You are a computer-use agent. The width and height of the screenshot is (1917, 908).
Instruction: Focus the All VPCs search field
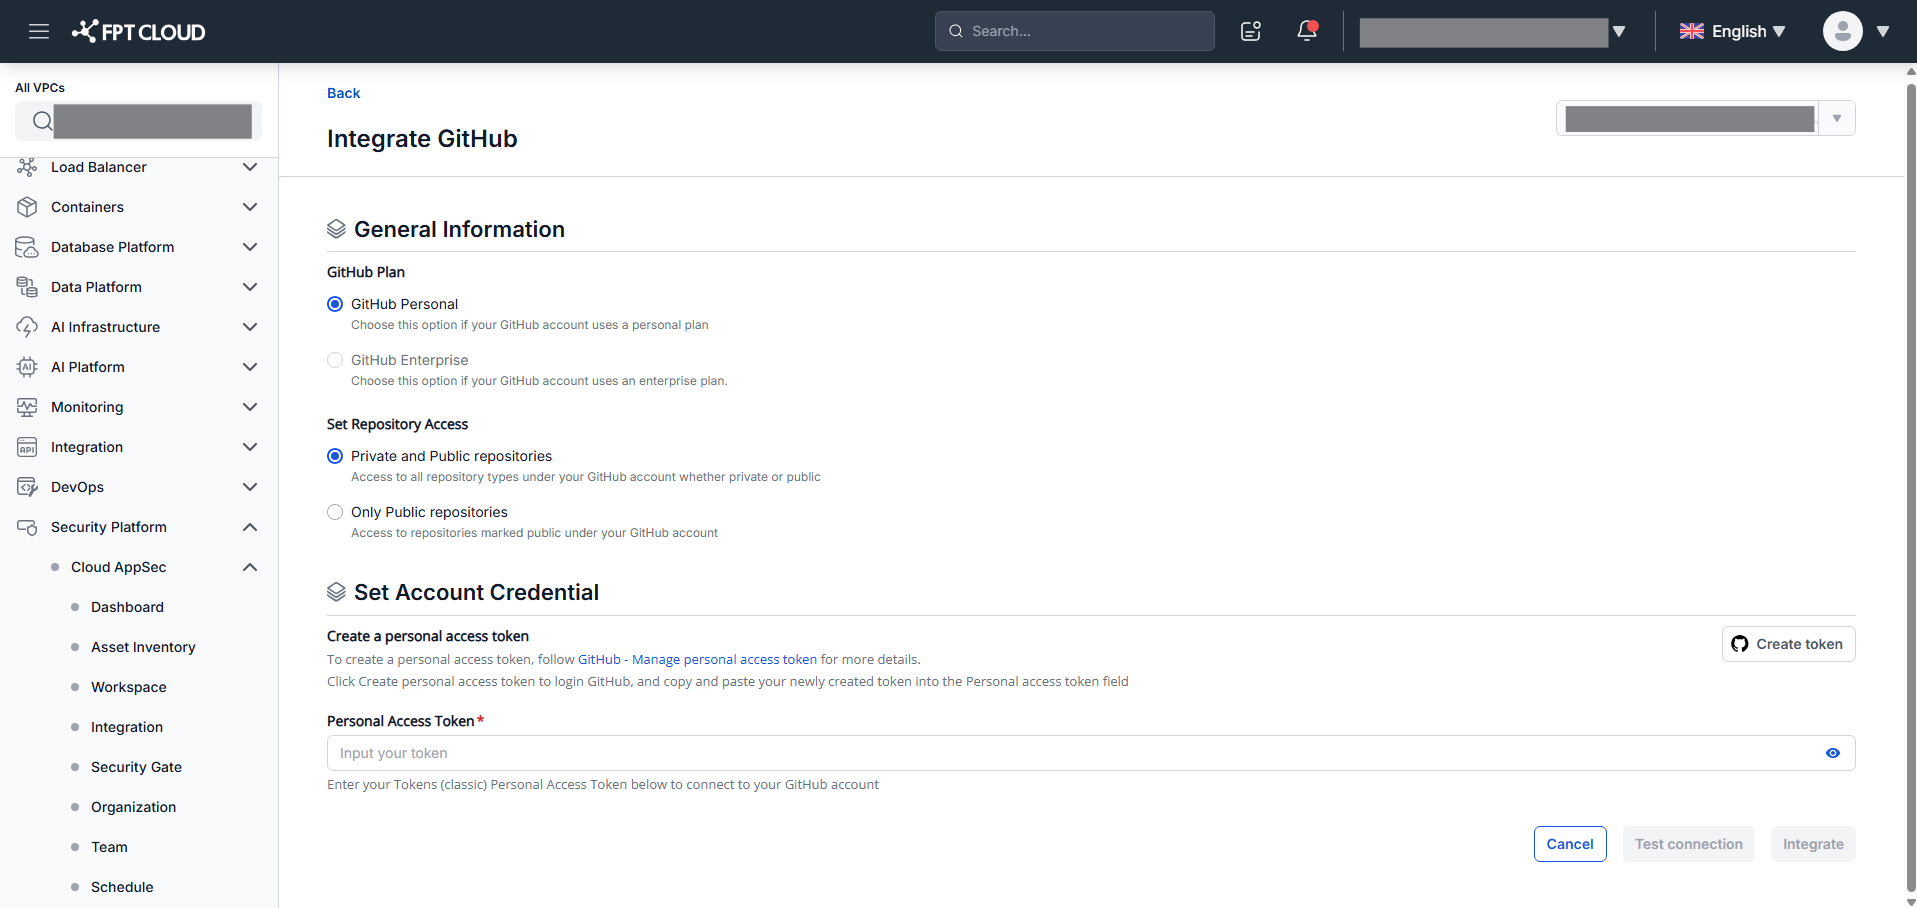[x=138, y=121]
